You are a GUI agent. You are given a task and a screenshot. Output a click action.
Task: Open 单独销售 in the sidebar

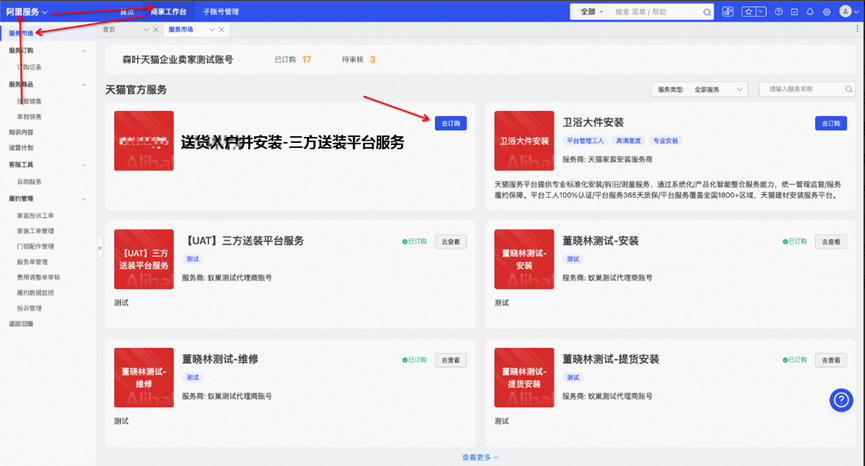[x=29, y=117]
